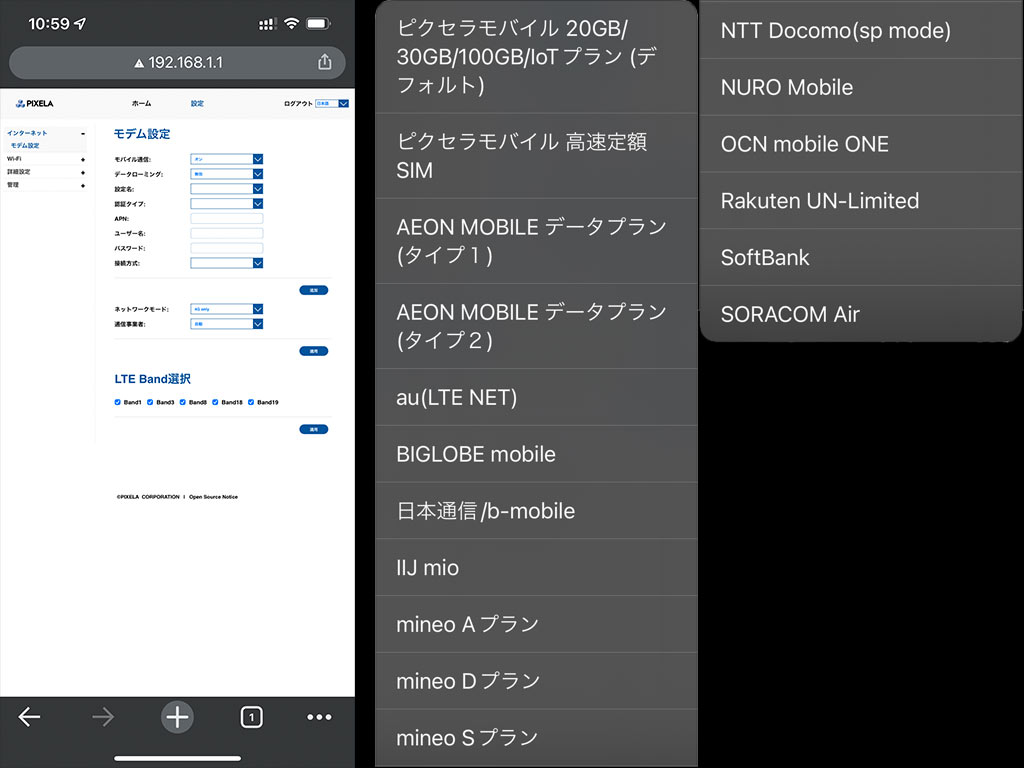Toggle the Band1 checkbox
The image size is (1024, 768).
[x=118, y=402]
